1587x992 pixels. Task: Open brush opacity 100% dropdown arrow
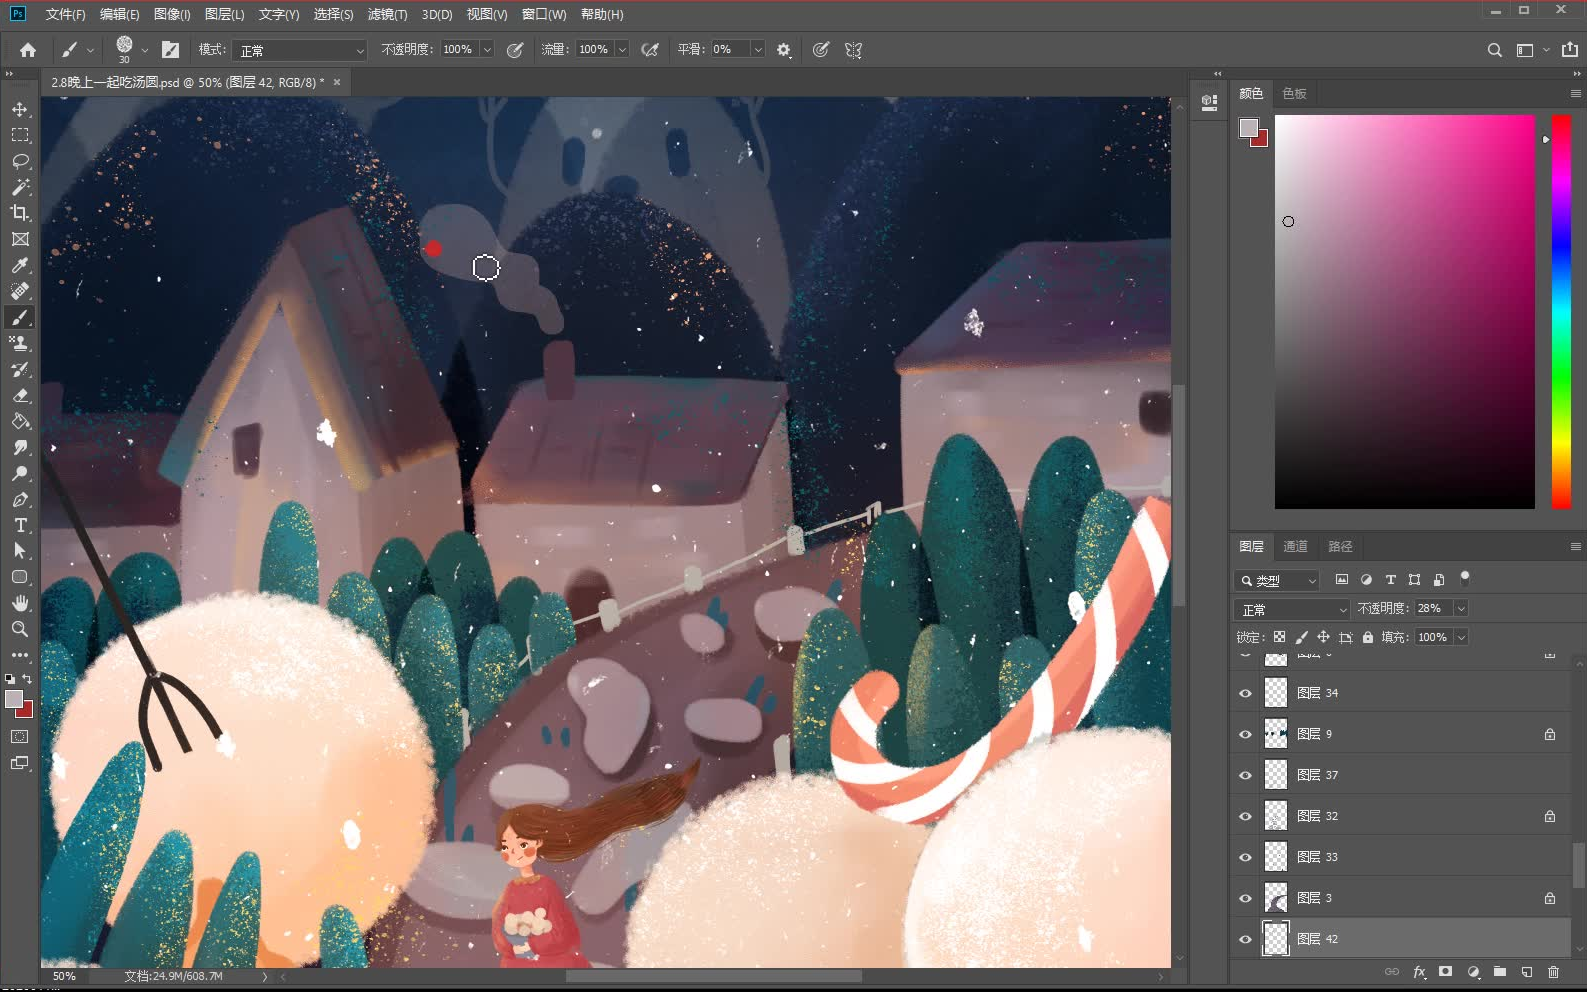point(487,49)
